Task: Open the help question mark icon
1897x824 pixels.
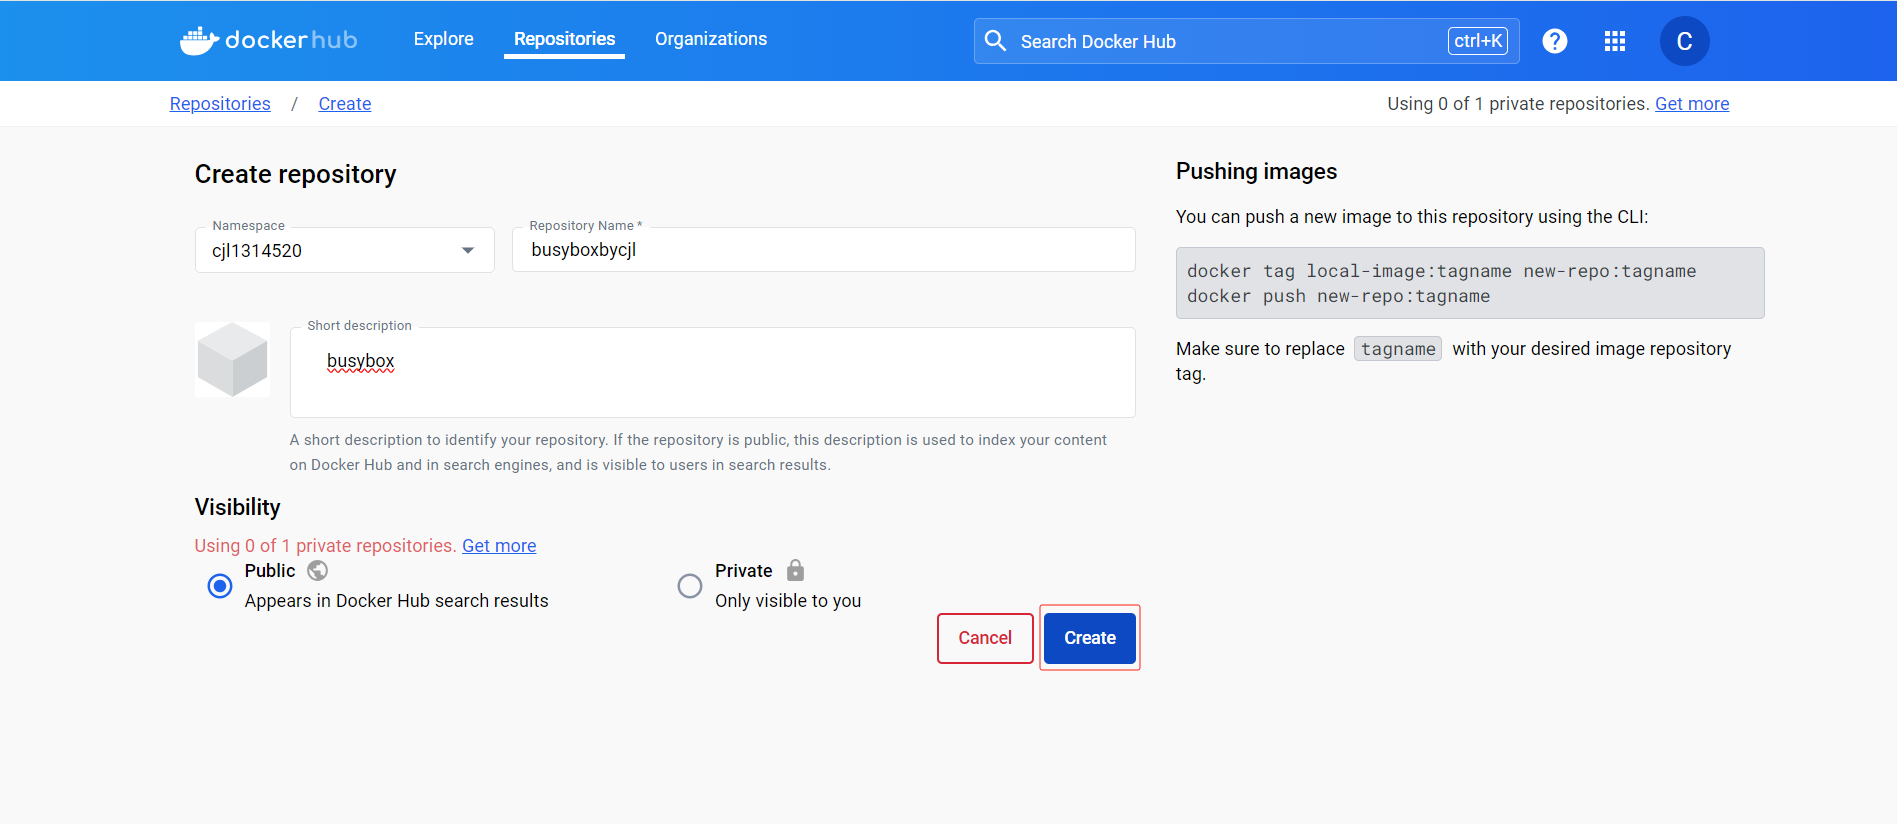Action: click(1554, 41)
